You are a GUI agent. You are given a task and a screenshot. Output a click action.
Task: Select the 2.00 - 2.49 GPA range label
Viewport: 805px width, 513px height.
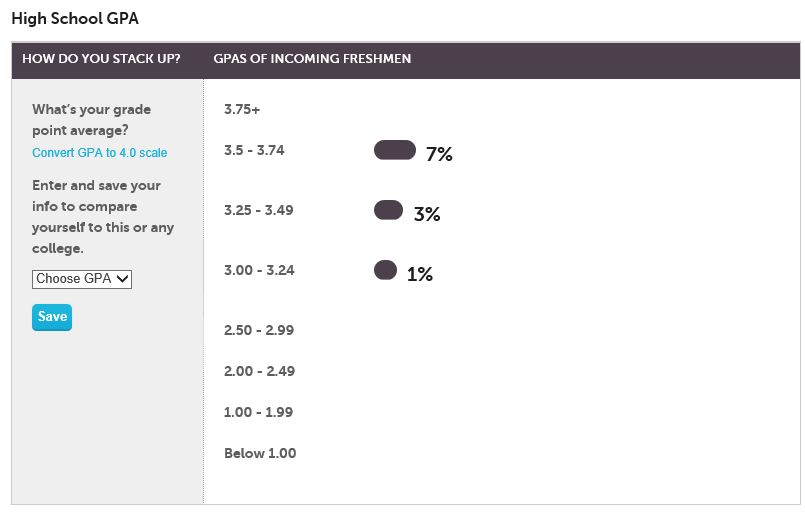click(x=259, y=371)
